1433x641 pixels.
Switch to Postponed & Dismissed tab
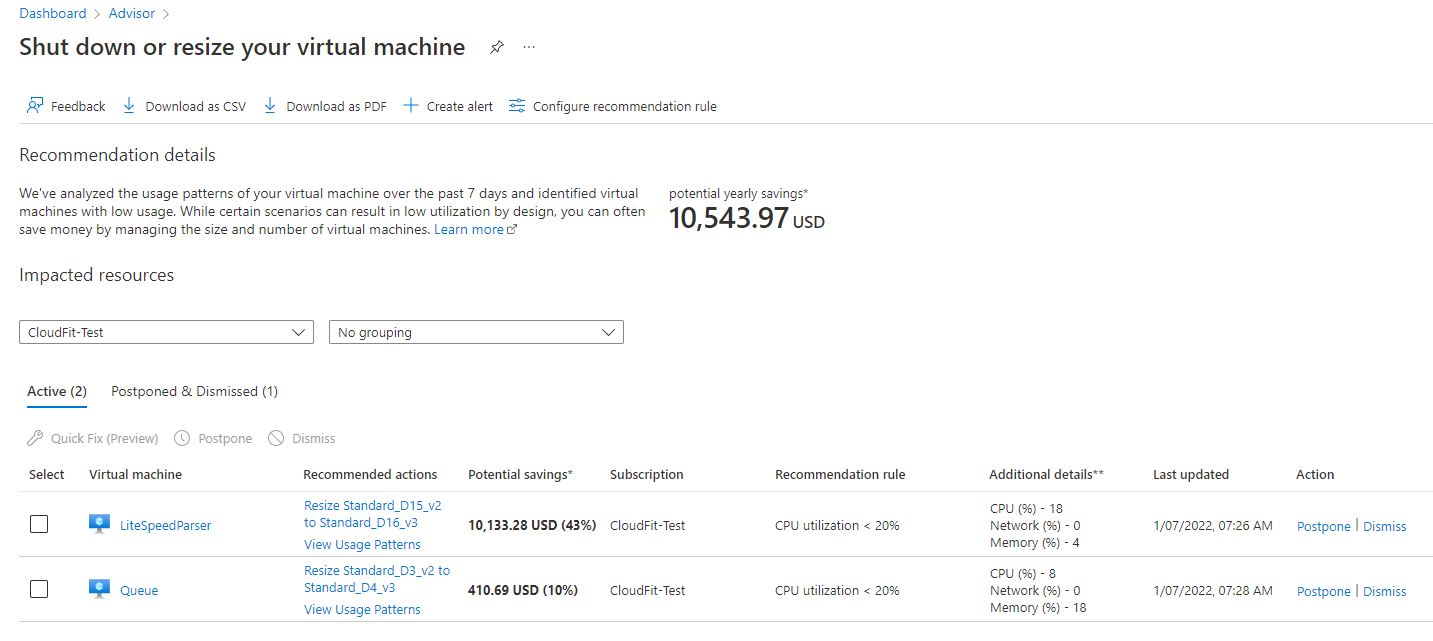coord(194,391)
